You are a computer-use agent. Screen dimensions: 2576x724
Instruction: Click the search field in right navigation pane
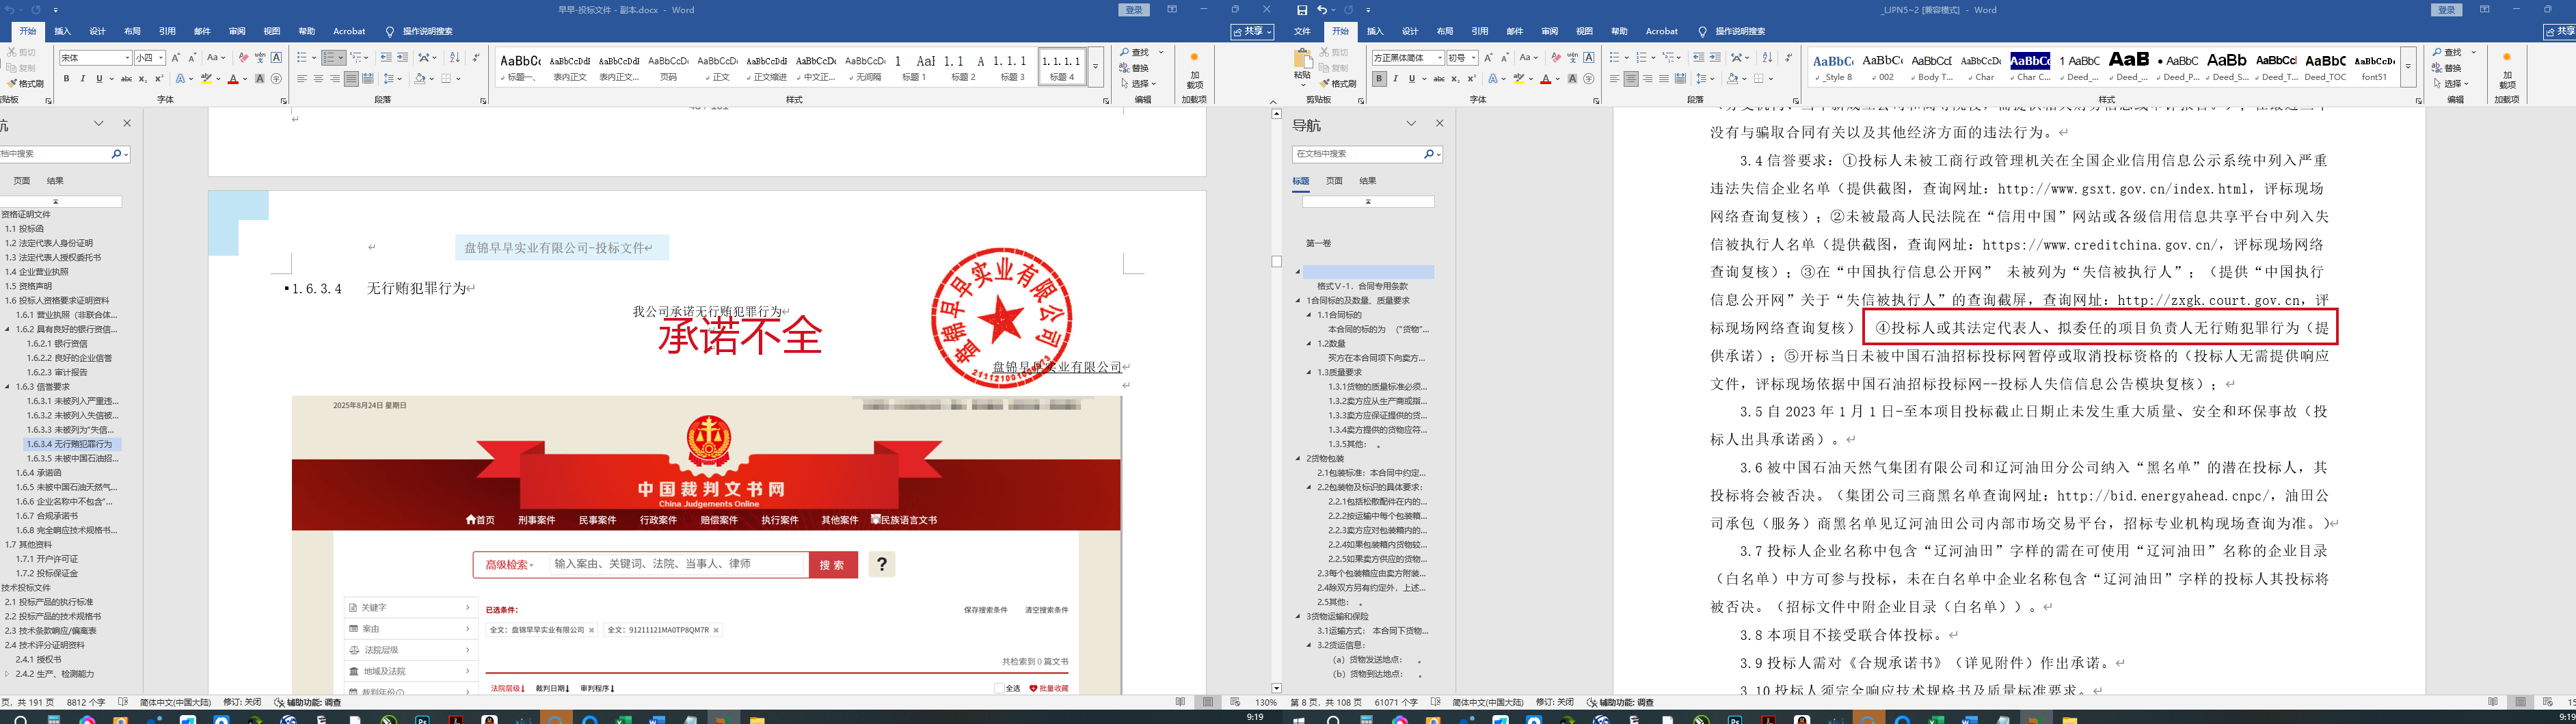click(1358, 154)
